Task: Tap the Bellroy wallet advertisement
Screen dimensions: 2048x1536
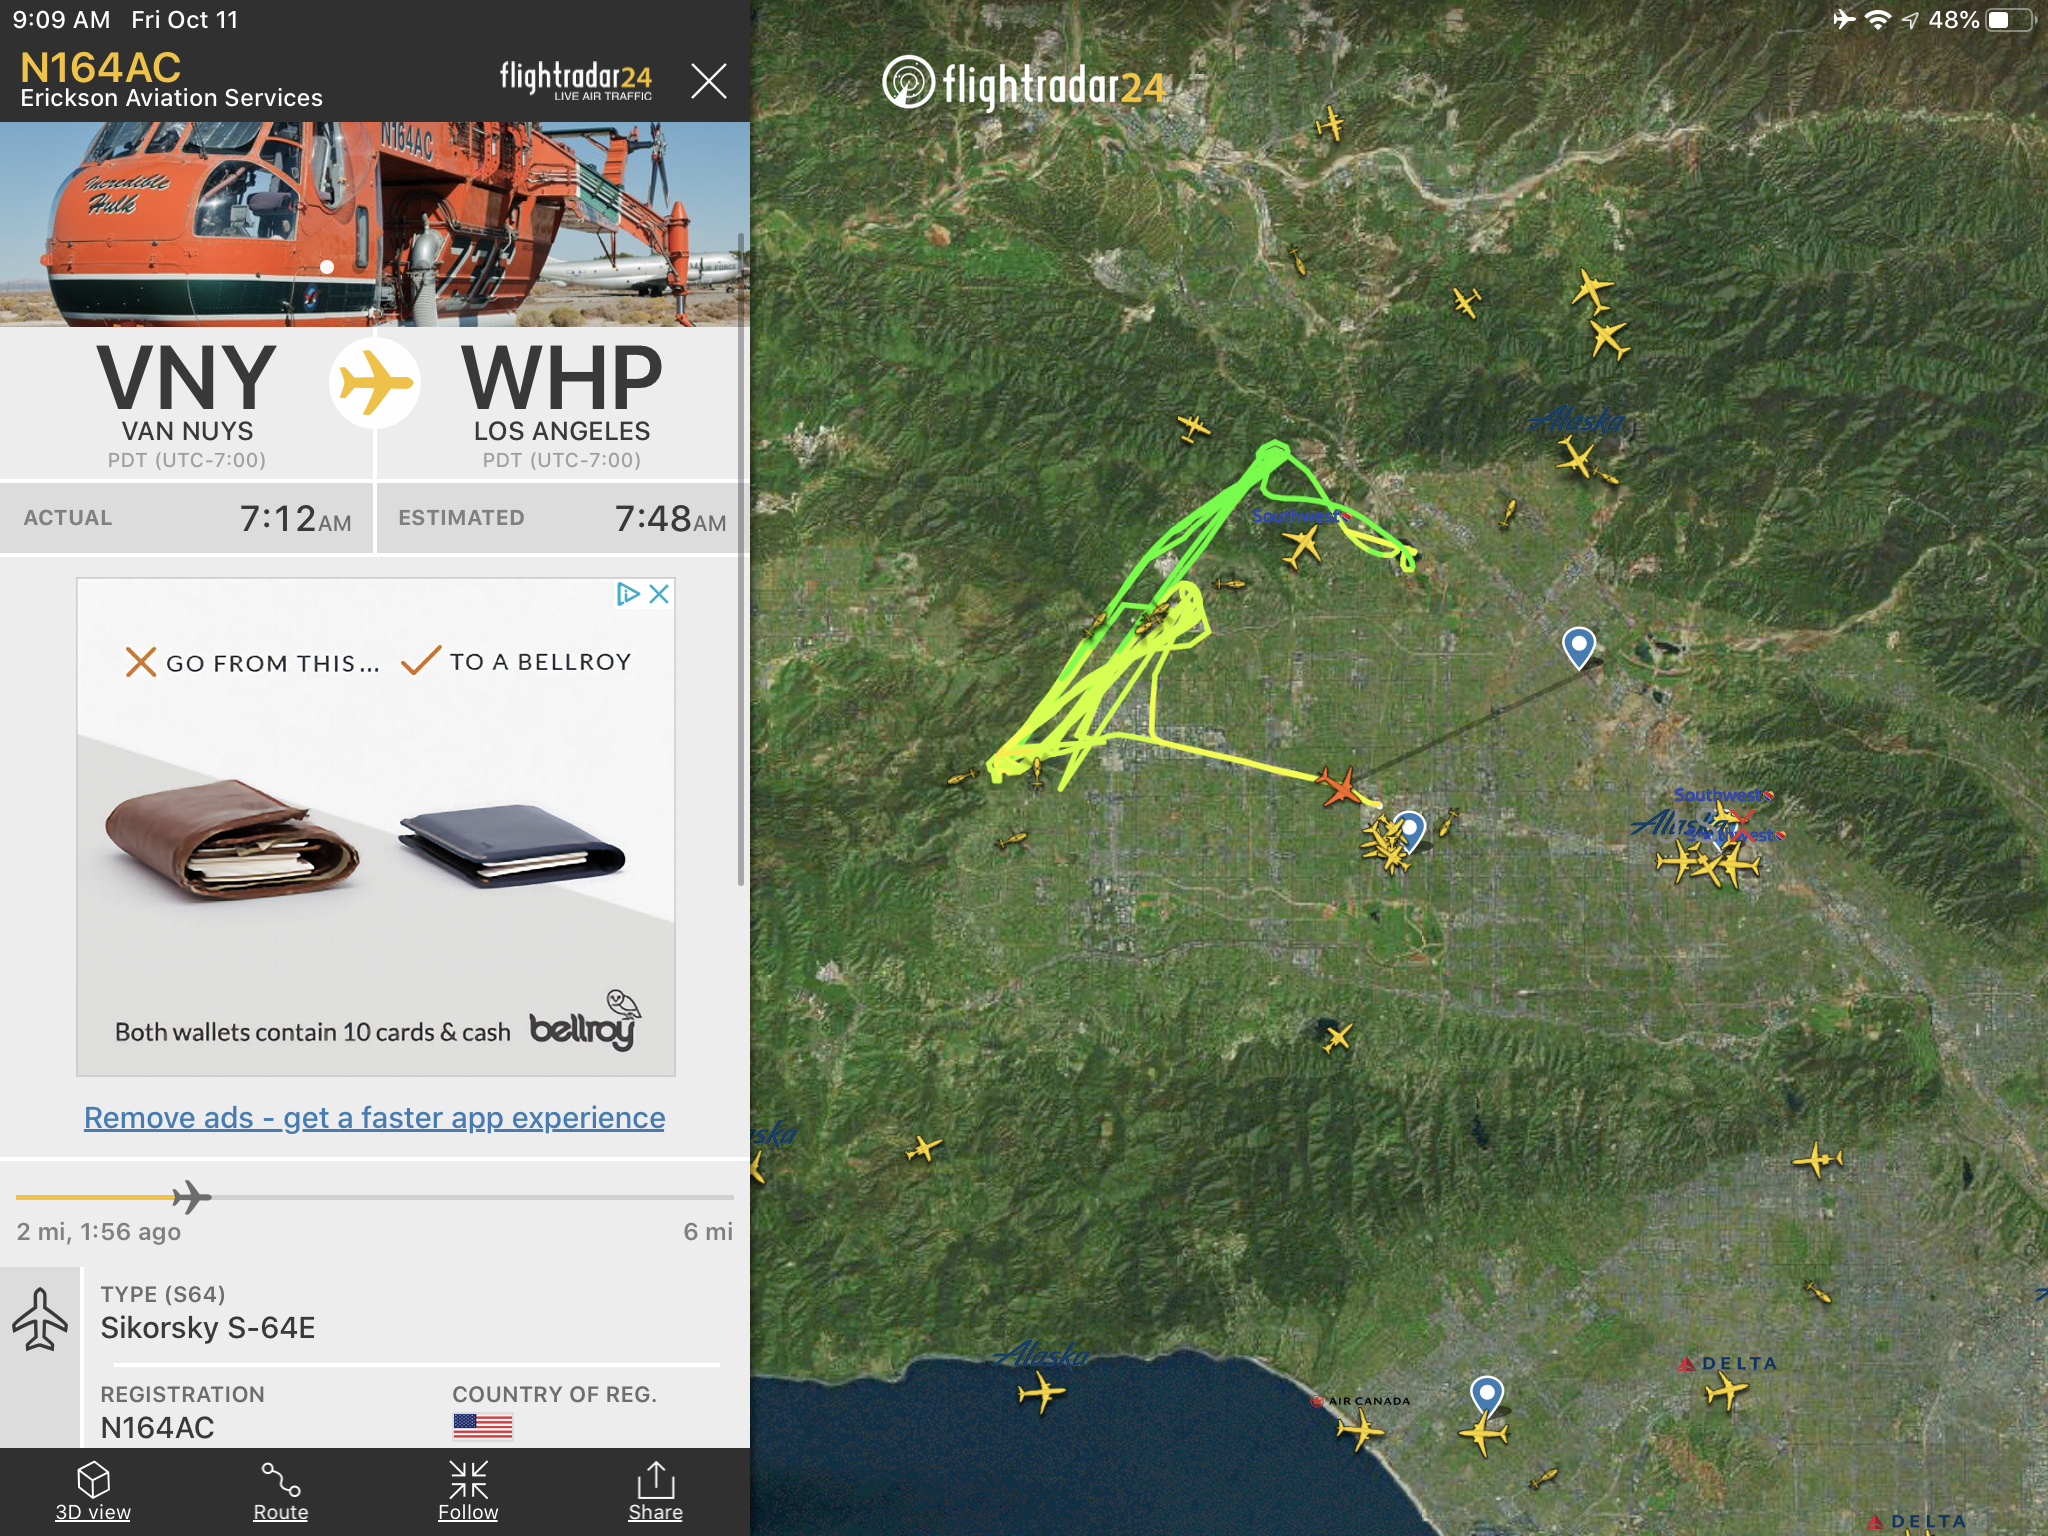Action: pos(376,827)
